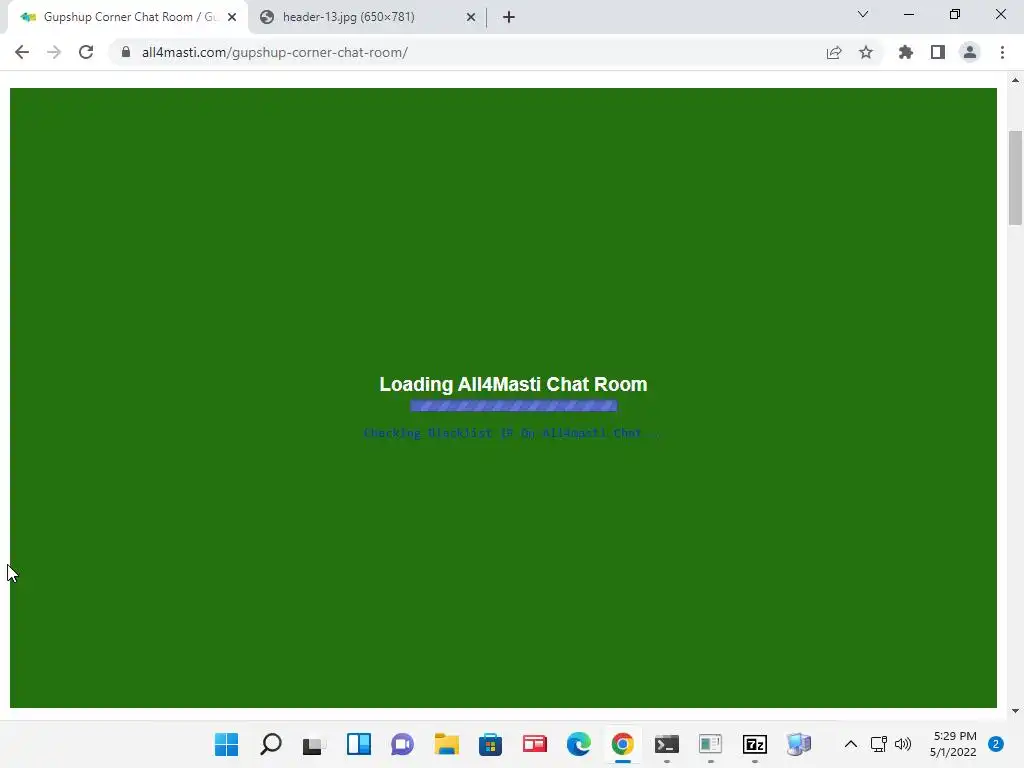This screenshot has width=1024, height=768.
Task: Open the volume control in system tray
Action: tap(903, 744)
